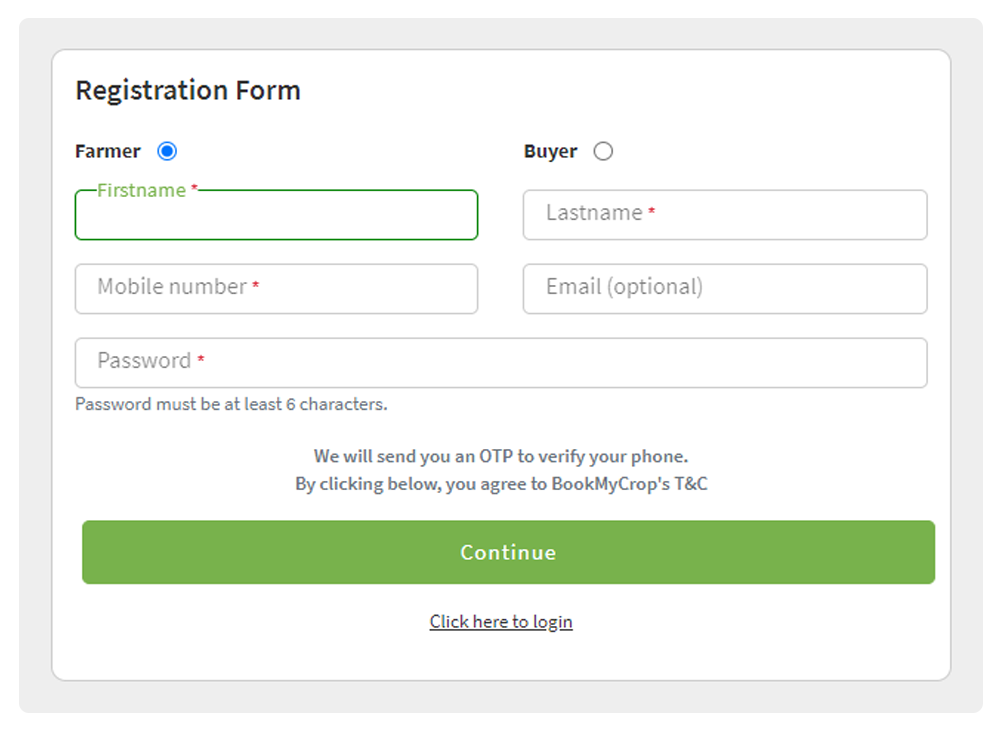Click the Email (optional) input box
Screen dimensions: 997x731
pyautogui.click(x=724, y=288)
